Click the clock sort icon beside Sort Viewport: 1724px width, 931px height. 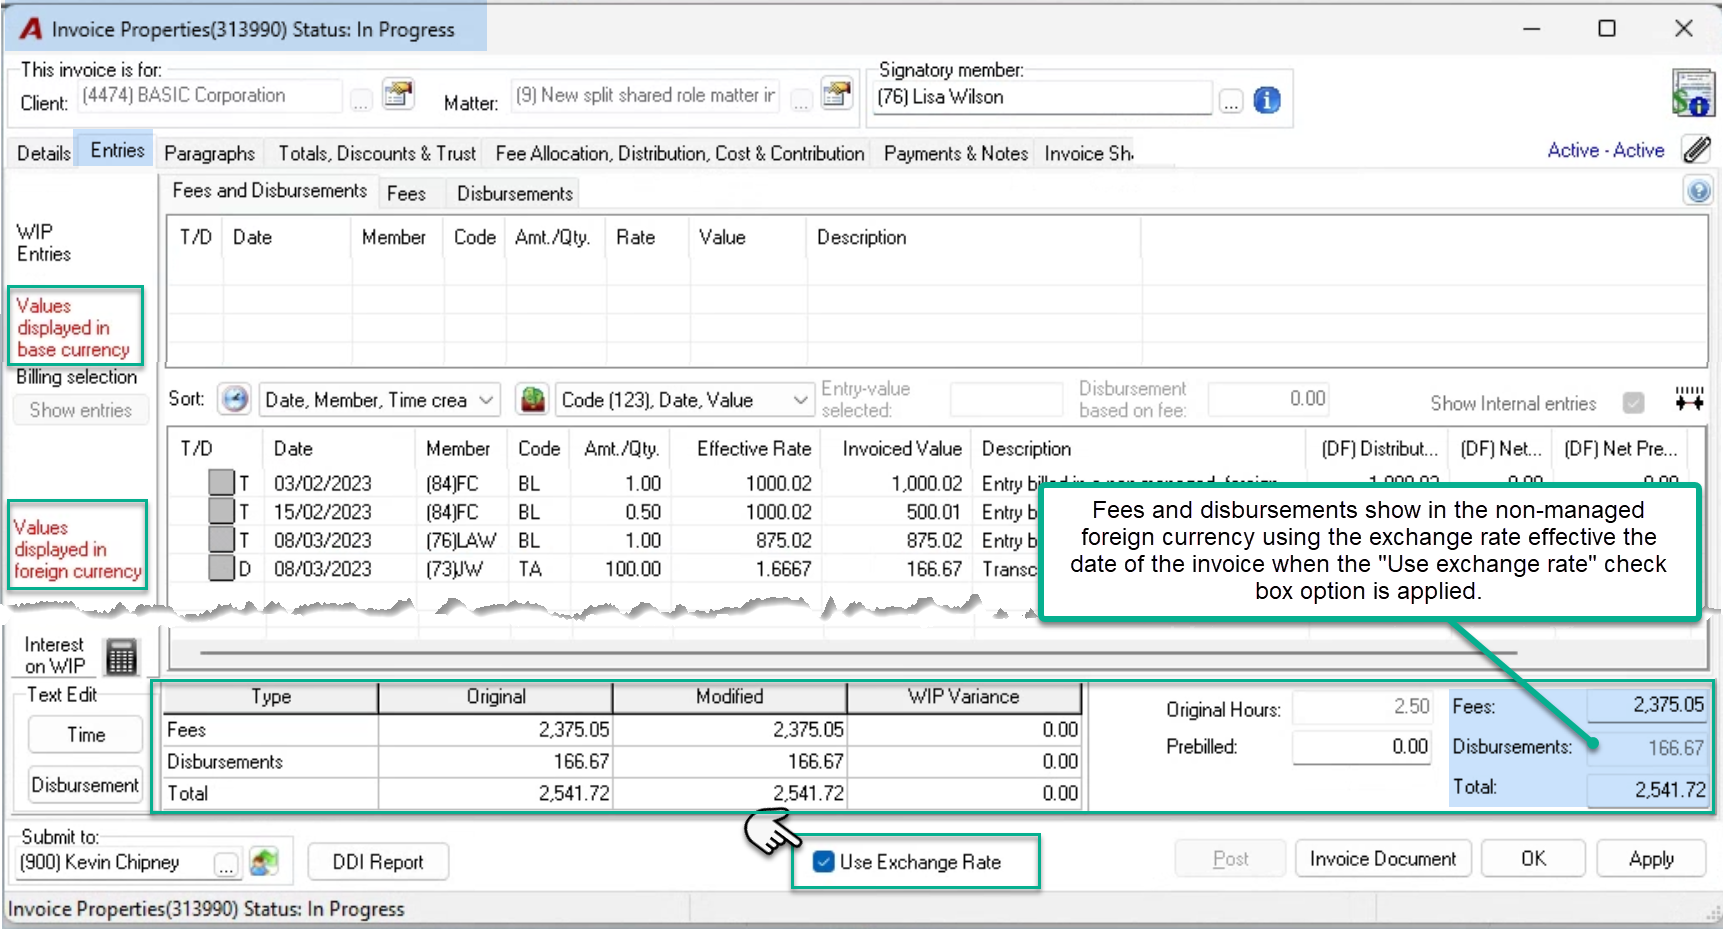pyautogui.click(x=235, y=399)
